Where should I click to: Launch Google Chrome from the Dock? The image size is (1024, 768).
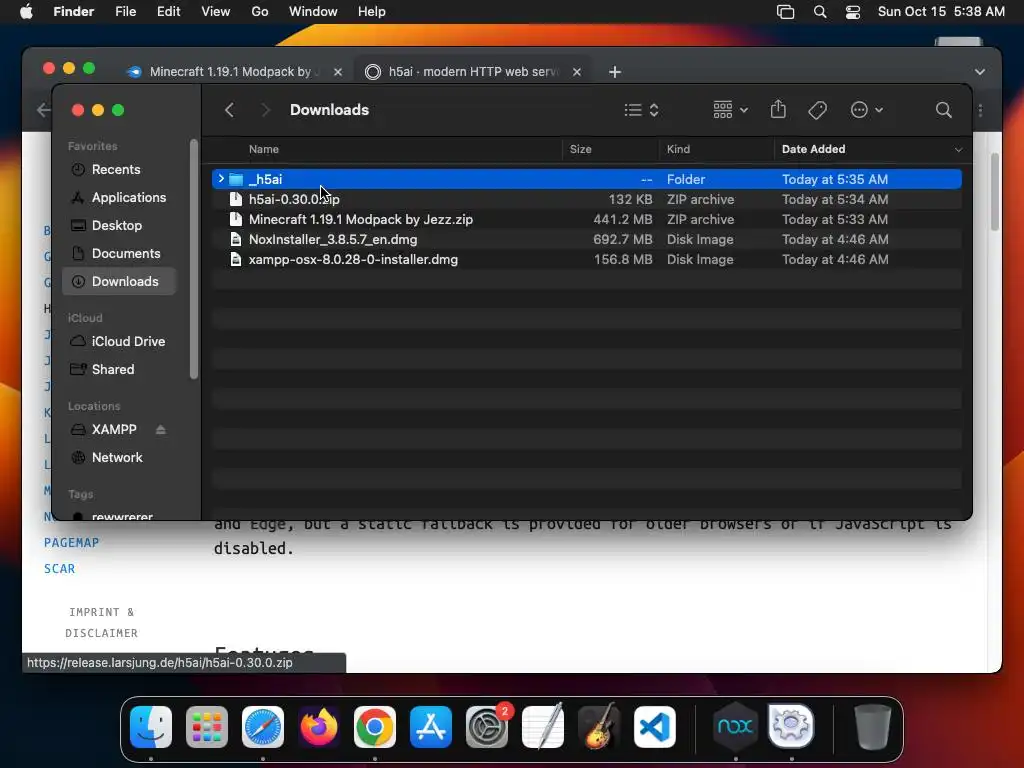coord(375,727)
